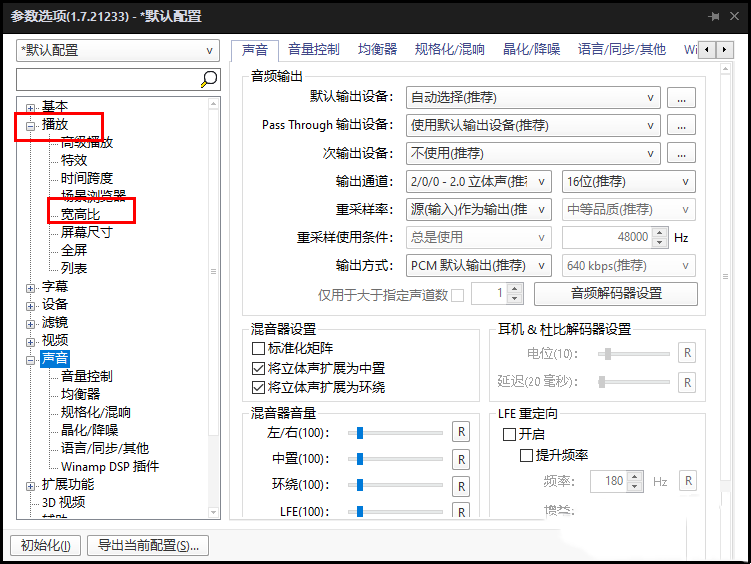Uncheck 将立体声扩展为中置
The width and height of the screenshot is (751, 564).
258,368
